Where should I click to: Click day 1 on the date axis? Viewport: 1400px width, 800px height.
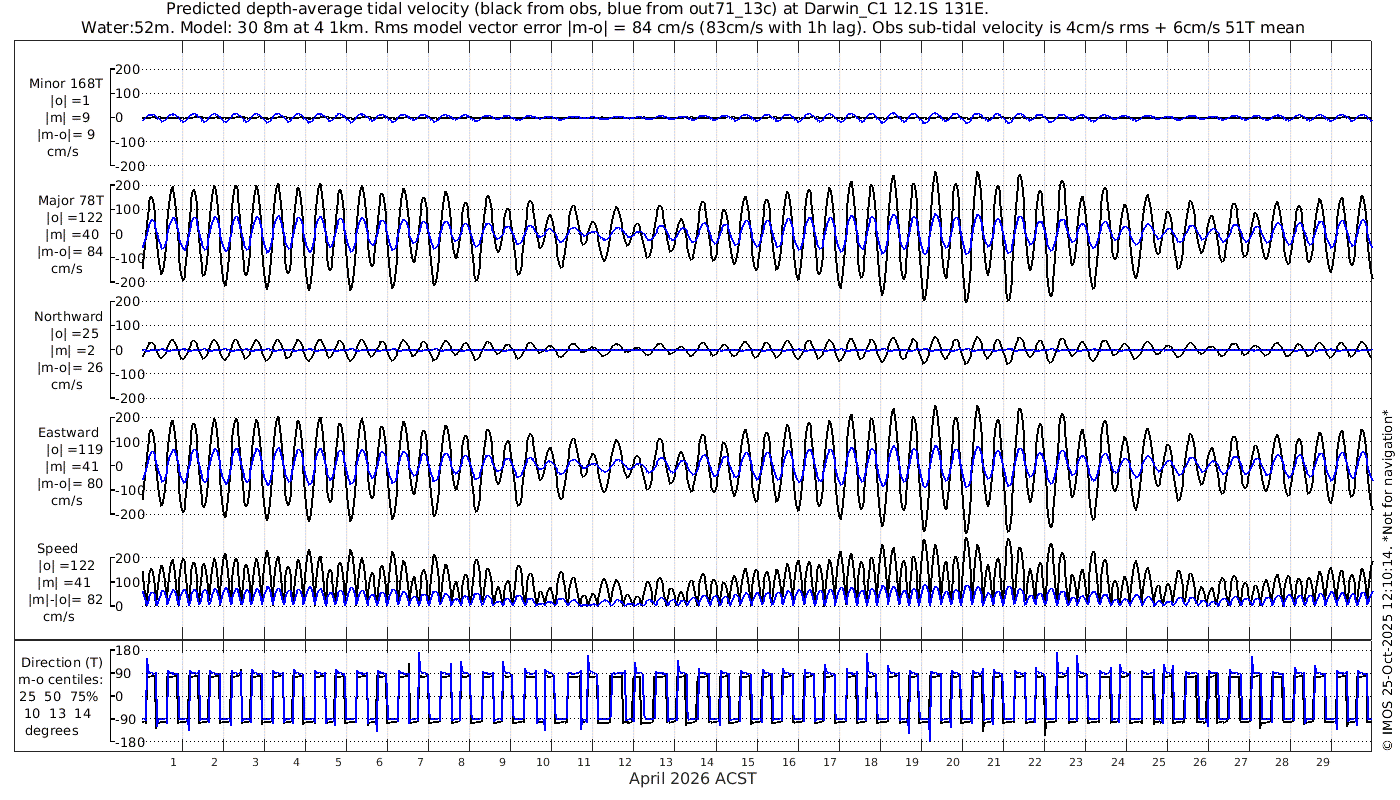(x=173, y=762)
